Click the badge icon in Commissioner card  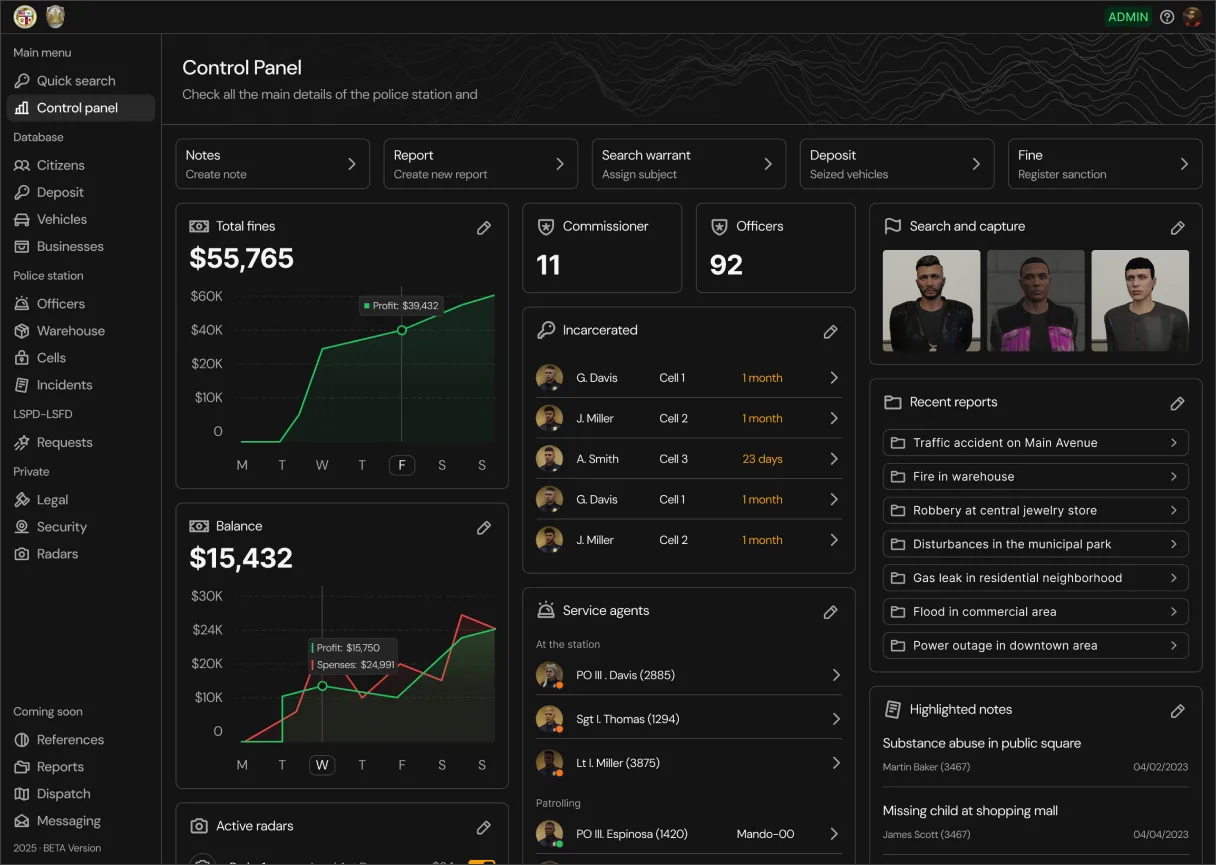click(546, 227)
